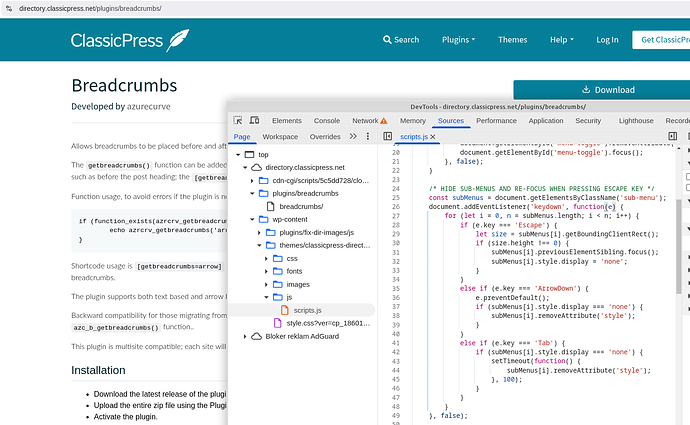Click the site info icon in address bar
Viewport: 690px width, 425px height.
[8, 8]
